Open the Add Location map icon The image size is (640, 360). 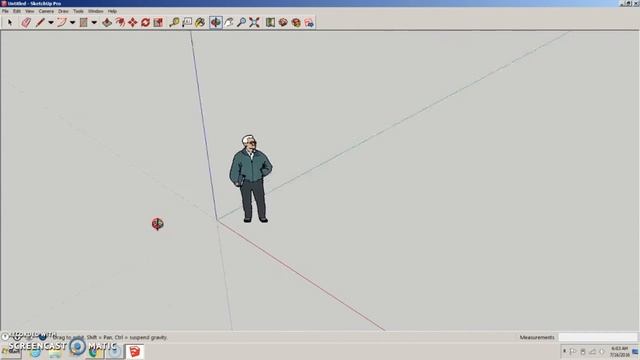[x=270, y=22]
